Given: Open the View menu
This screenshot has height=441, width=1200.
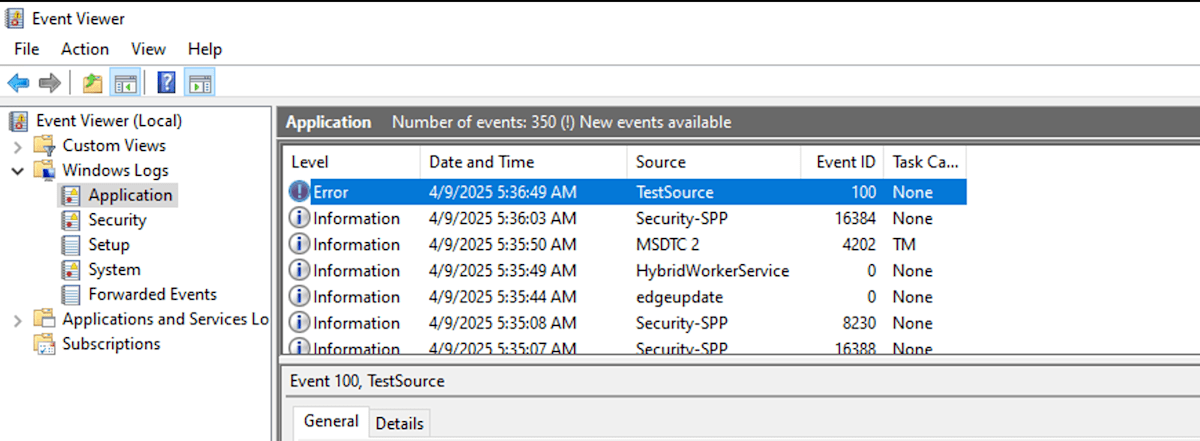Looking at the screenshot, I should click(x=148, y=49).
